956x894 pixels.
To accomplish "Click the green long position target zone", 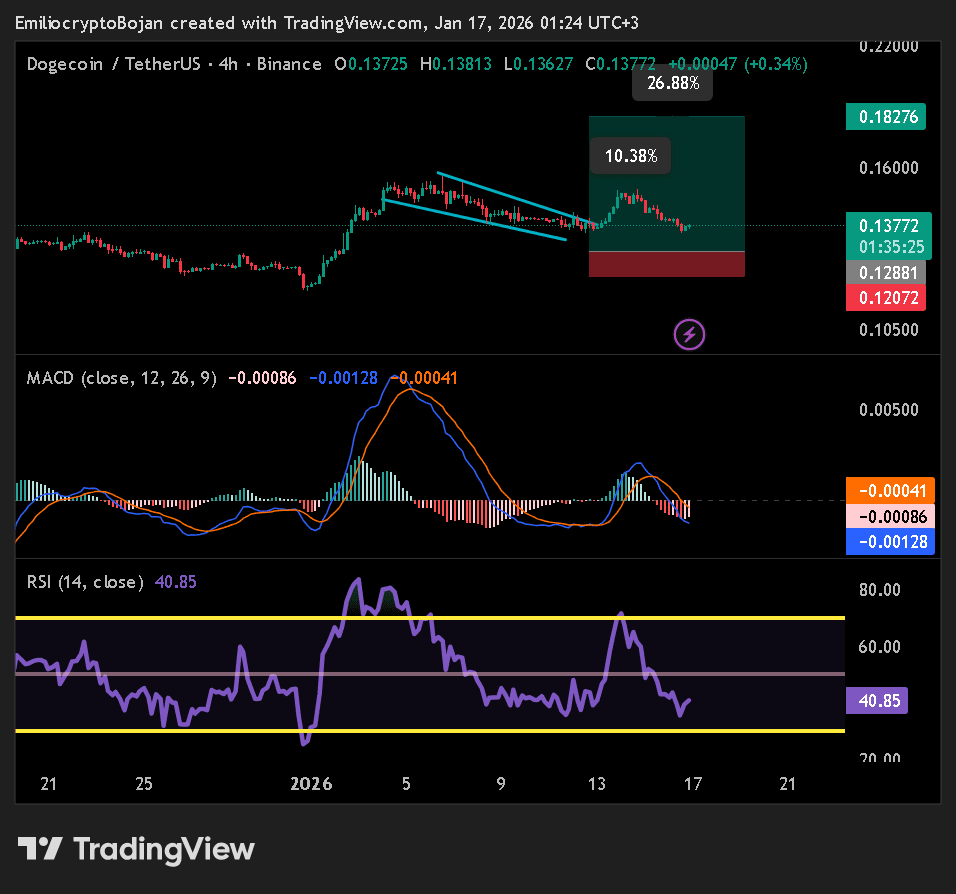I will 666,184.
